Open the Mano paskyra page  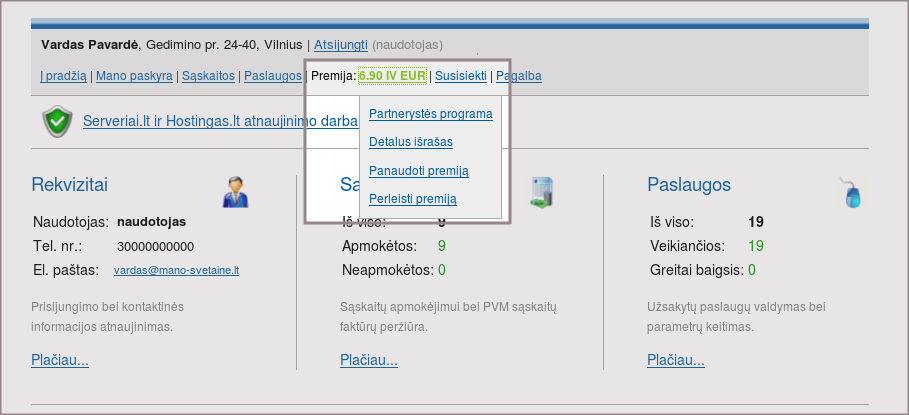pos(133,75)
